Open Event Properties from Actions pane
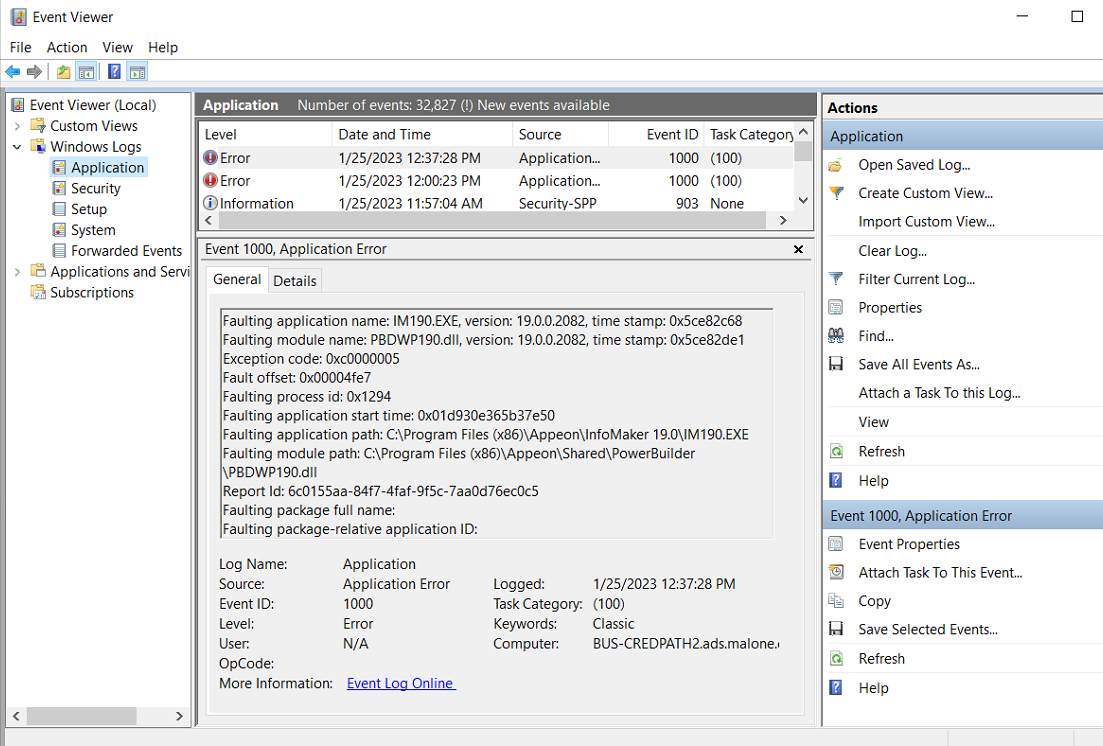 (908, 544)
